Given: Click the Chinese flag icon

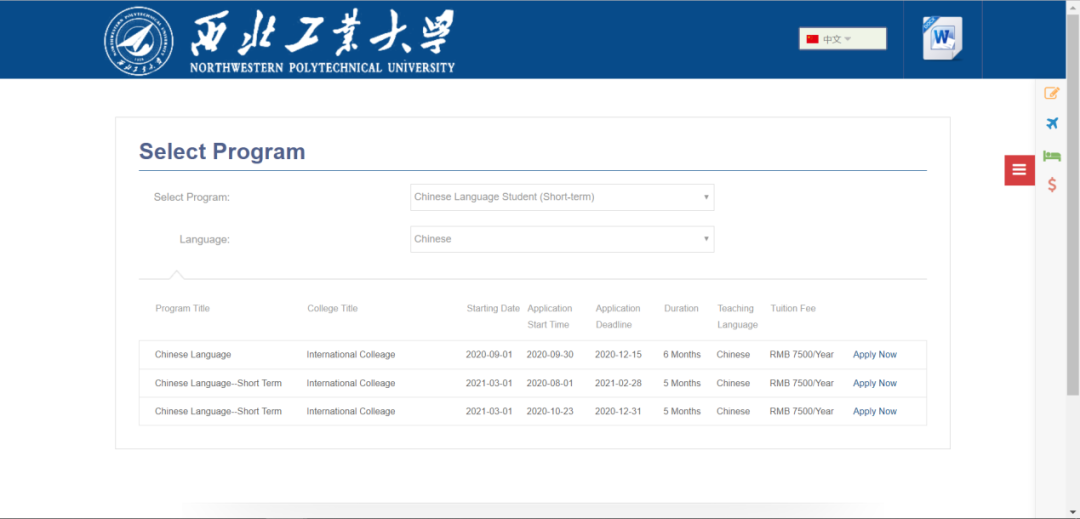Looking at the screenshot, I should (812, 39).
